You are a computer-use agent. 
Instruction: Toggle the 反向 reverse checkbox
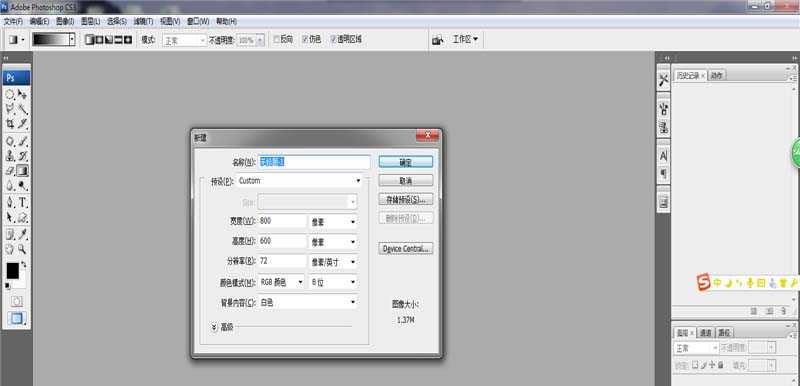click(277, 39)
